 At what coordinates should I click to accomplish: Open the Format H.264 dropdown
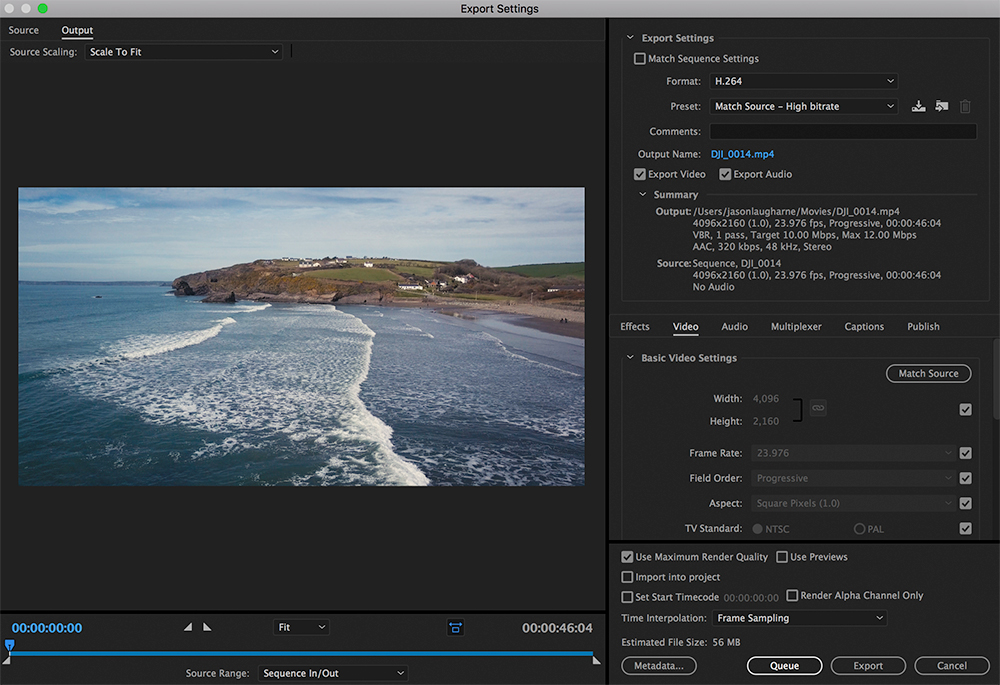tap(803, 81)
